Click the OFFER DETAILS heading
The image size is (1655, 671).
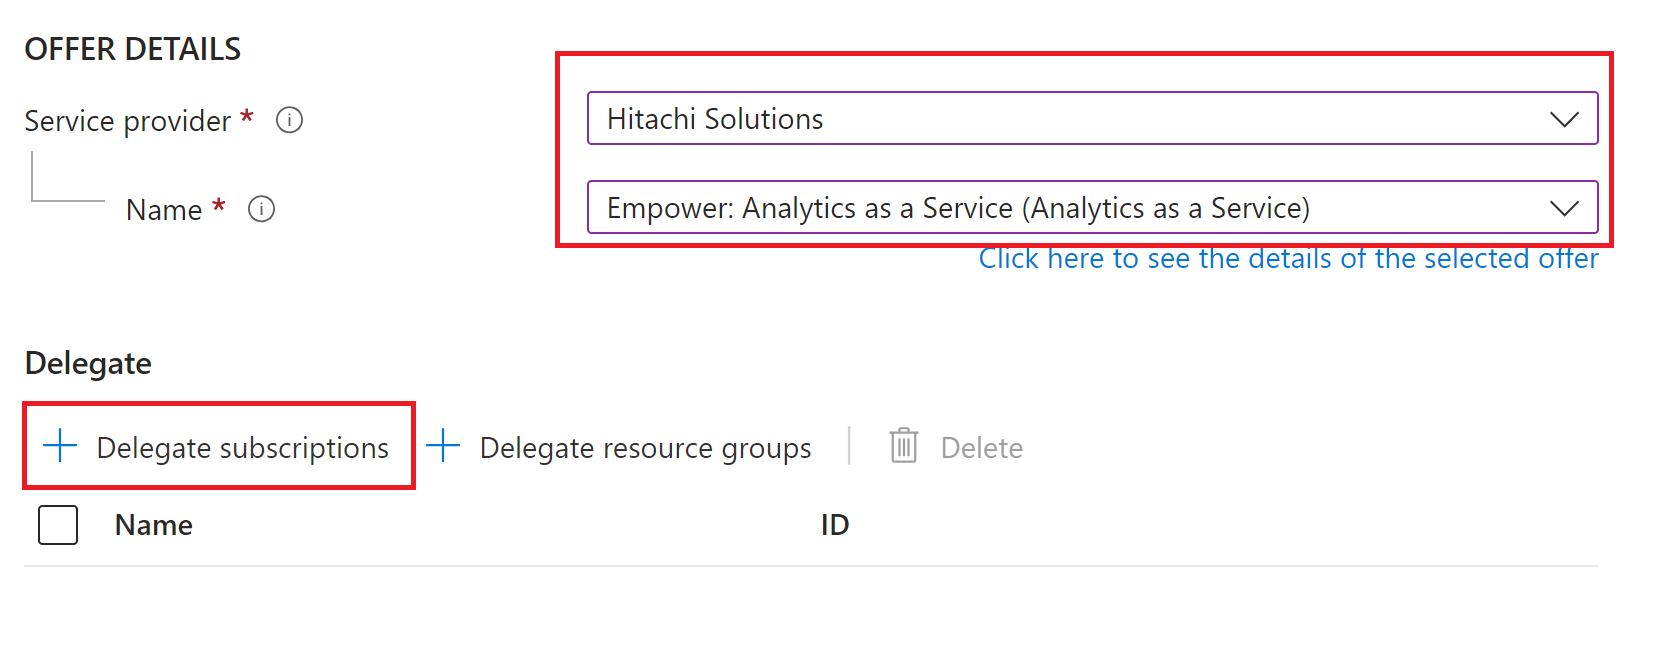[133, 49]
